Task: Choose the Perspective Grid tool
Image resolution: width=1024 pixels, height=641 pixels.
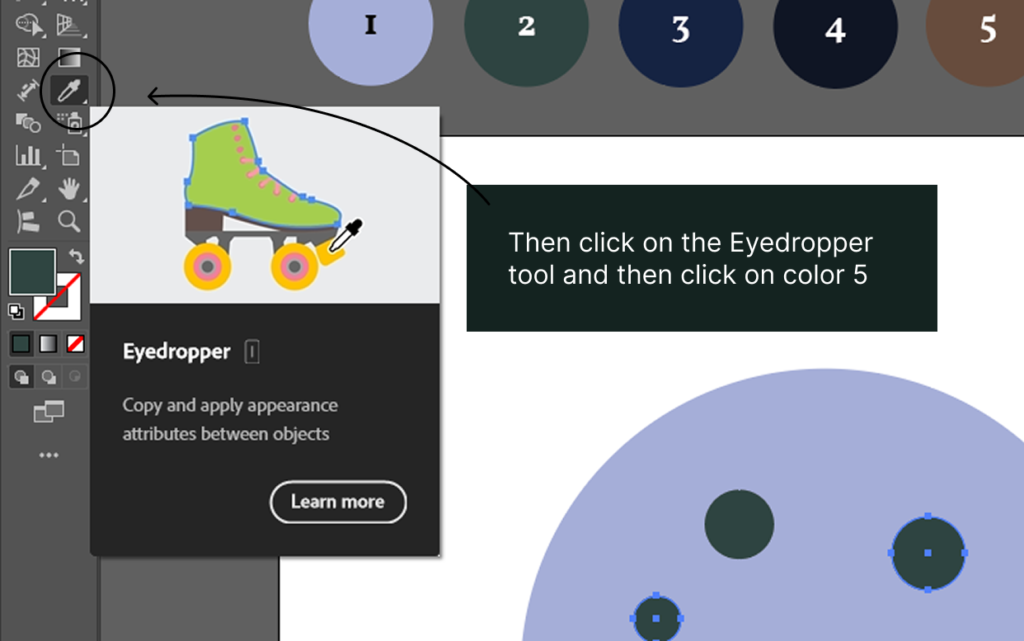Action: (69, 25)
